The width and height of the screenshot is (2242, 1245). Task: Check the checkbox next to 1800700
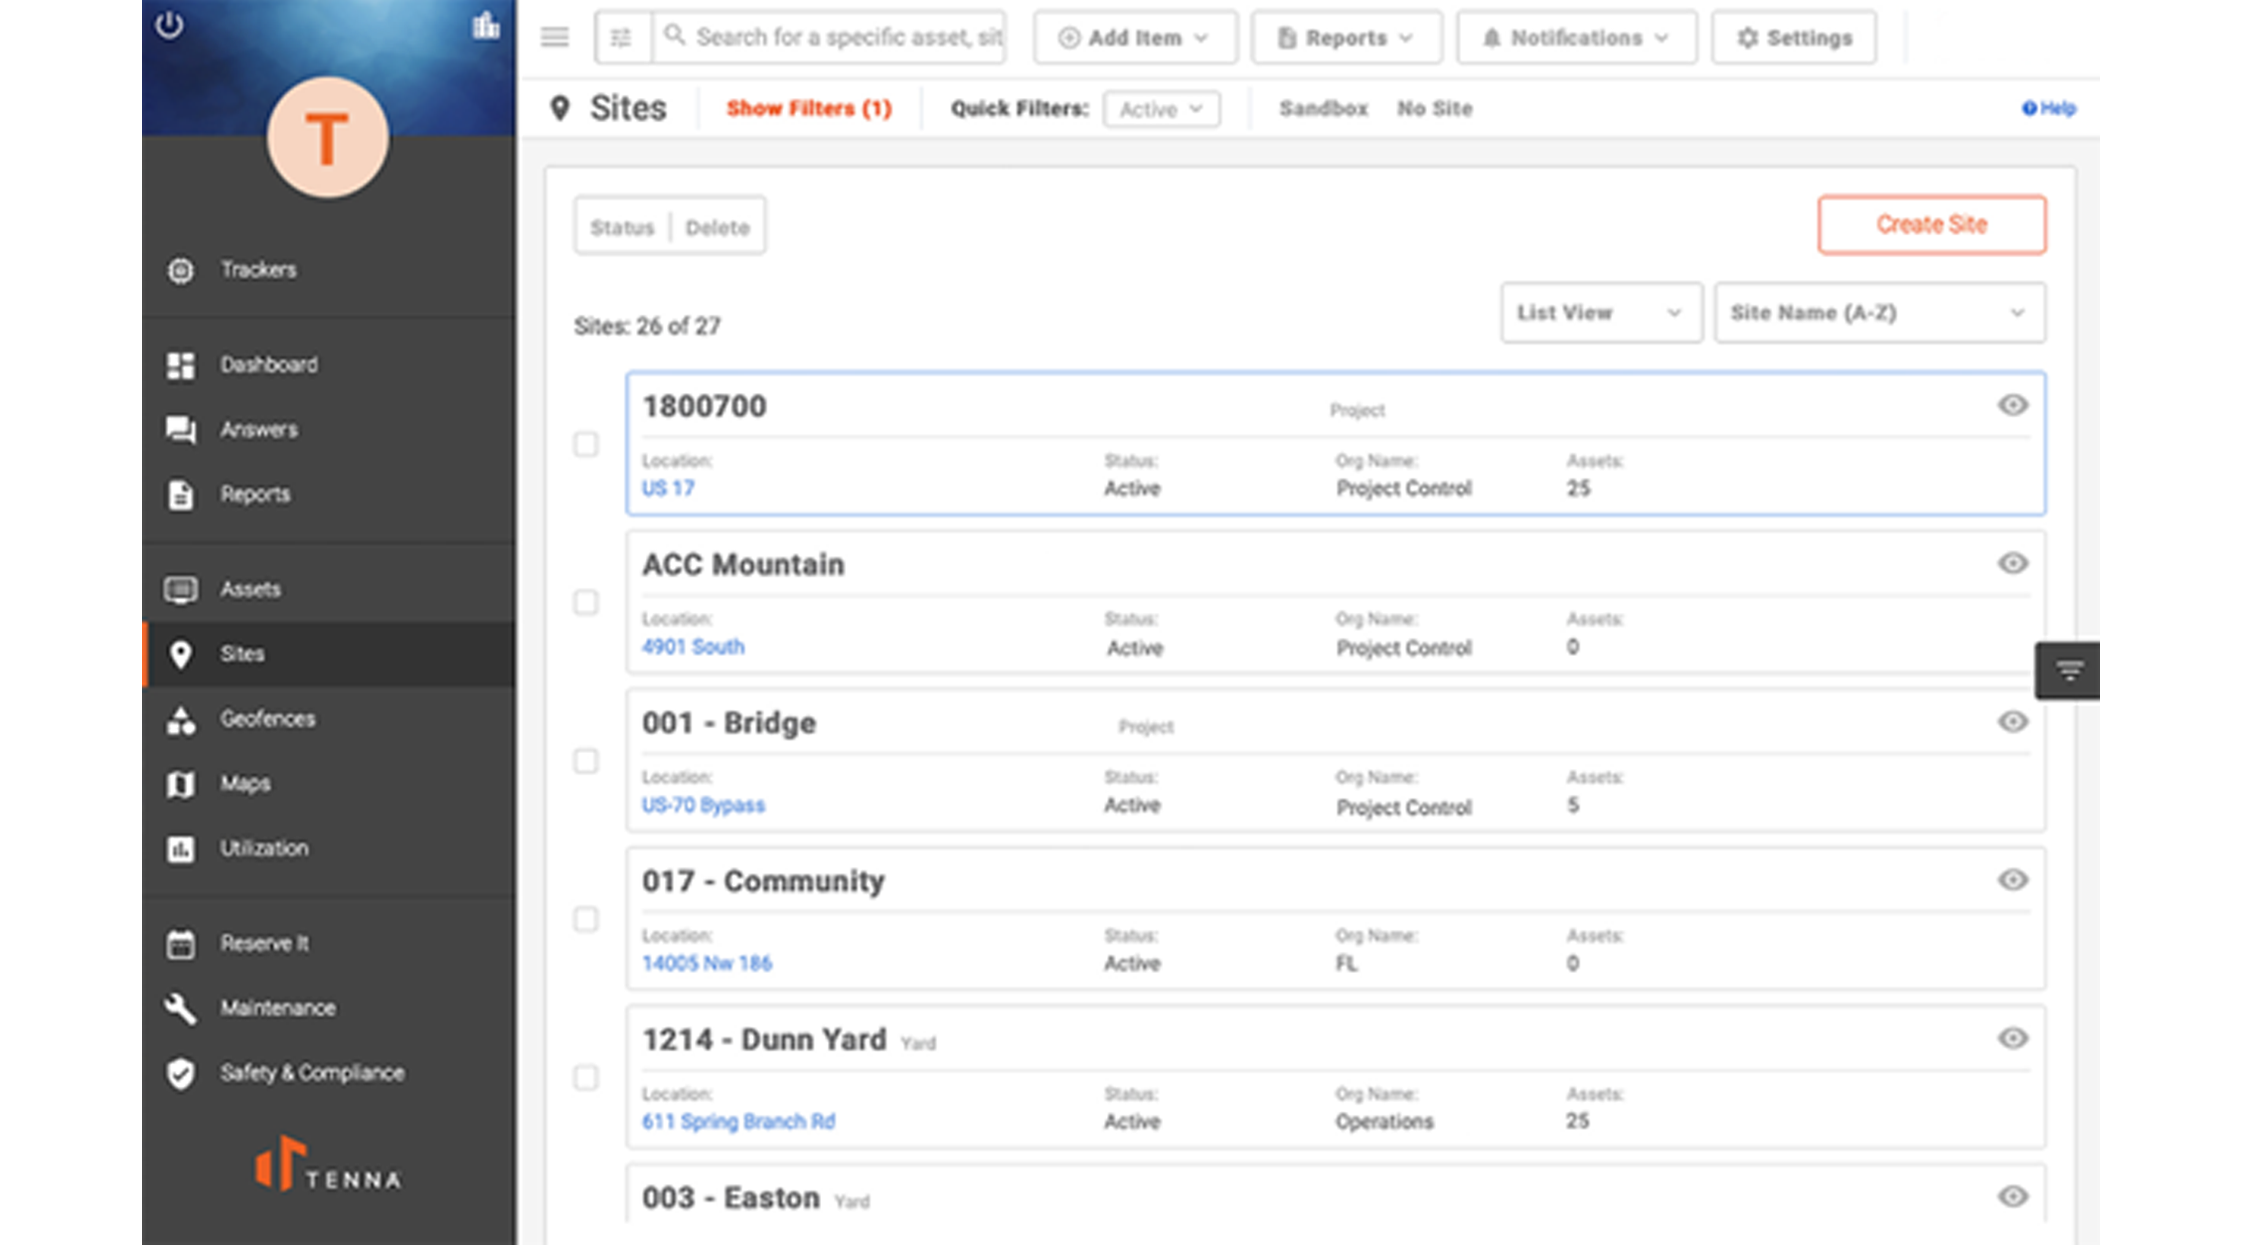[x=586, y=446]
